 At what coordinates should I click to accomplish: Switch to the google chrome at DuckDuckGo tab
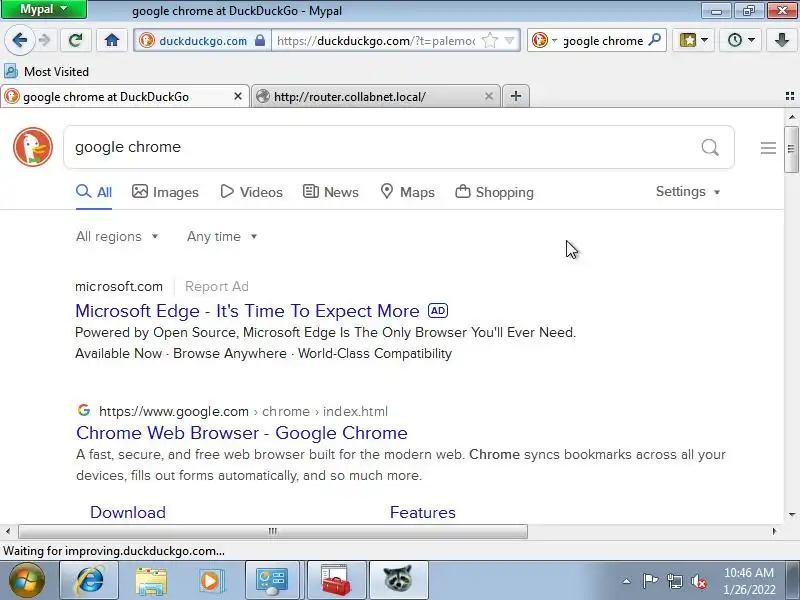[x=125, y=96]
